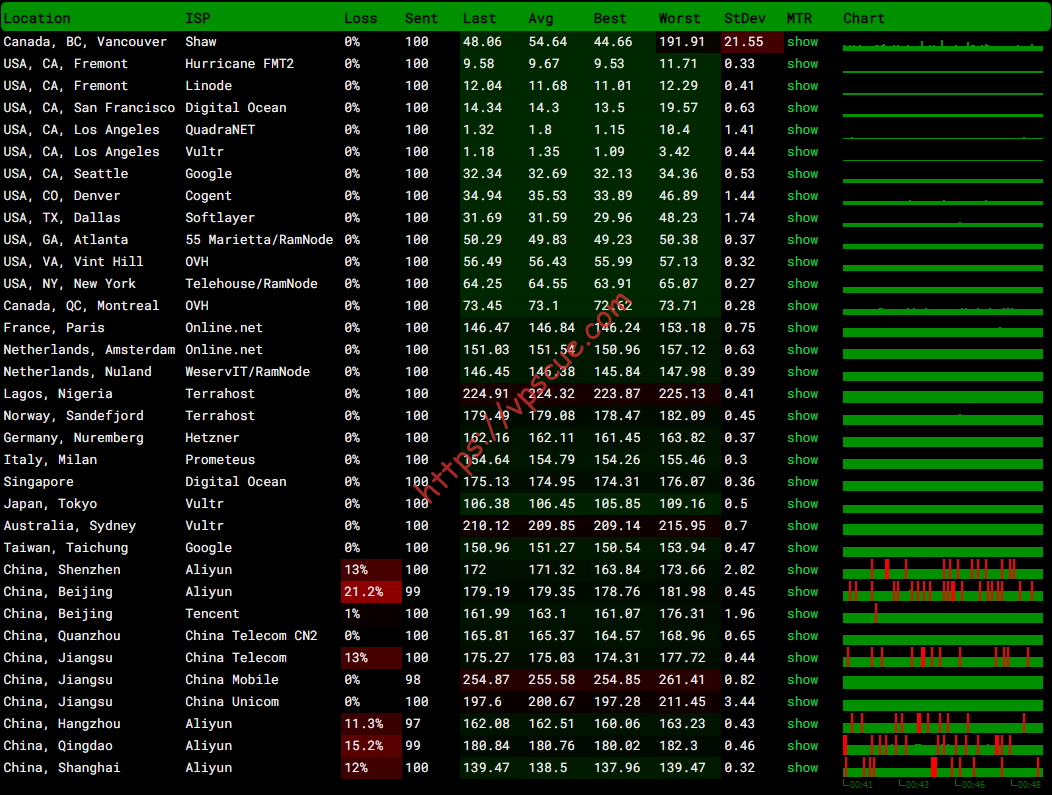Open 'show' for Jiangsu China Mobile
This screenshot has width=1052, height=795.
(802, 680)
